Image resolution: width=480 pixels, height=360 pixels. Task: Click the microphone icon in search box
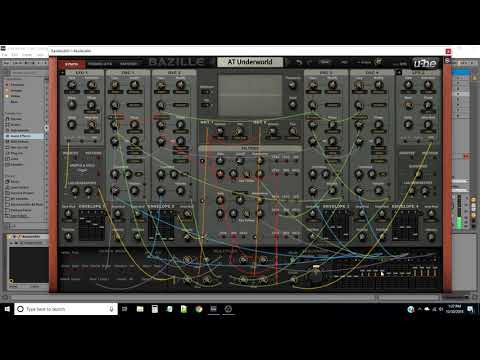point(111,309)
